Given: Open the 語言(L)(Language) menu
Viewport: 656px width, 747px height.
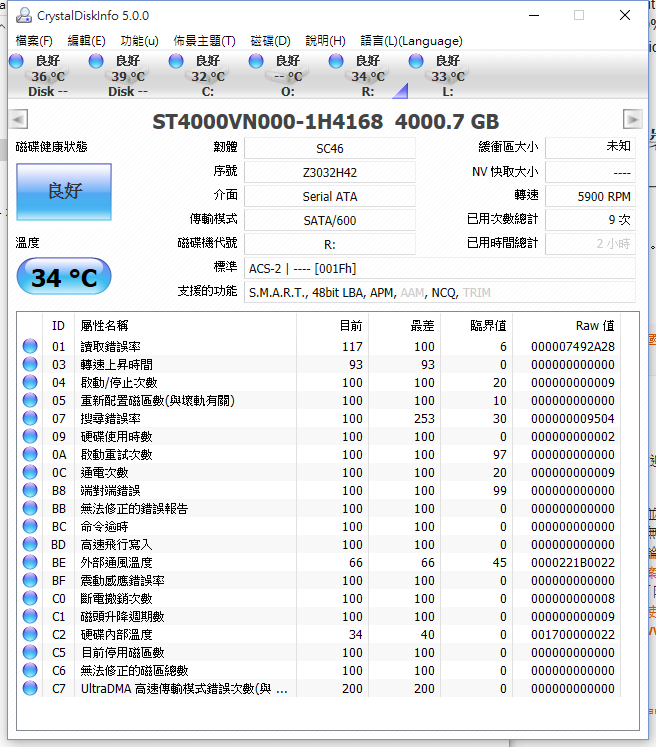Looking at the screenshot, I should (x=411, y=41).
